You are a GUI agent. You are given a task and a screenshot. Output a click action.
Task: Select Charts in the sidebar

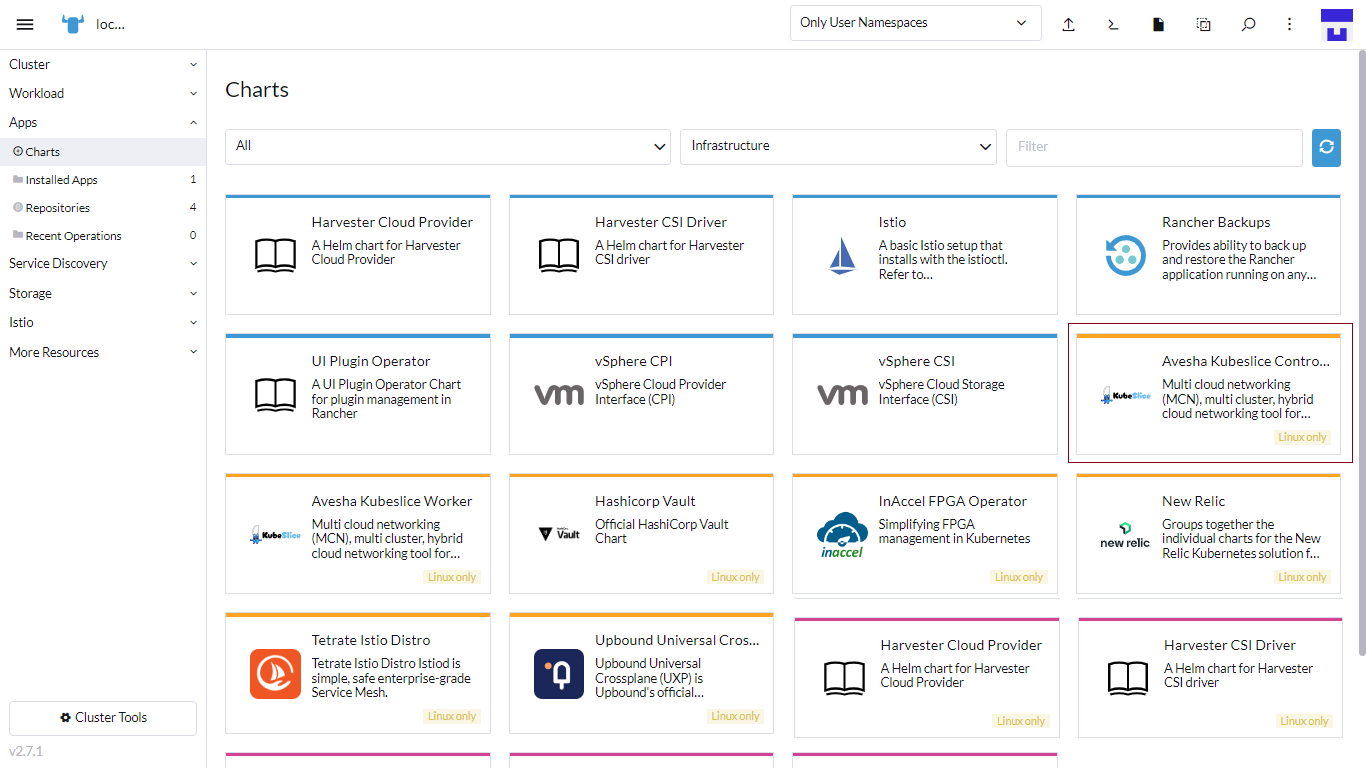click(x=103, y=152)
